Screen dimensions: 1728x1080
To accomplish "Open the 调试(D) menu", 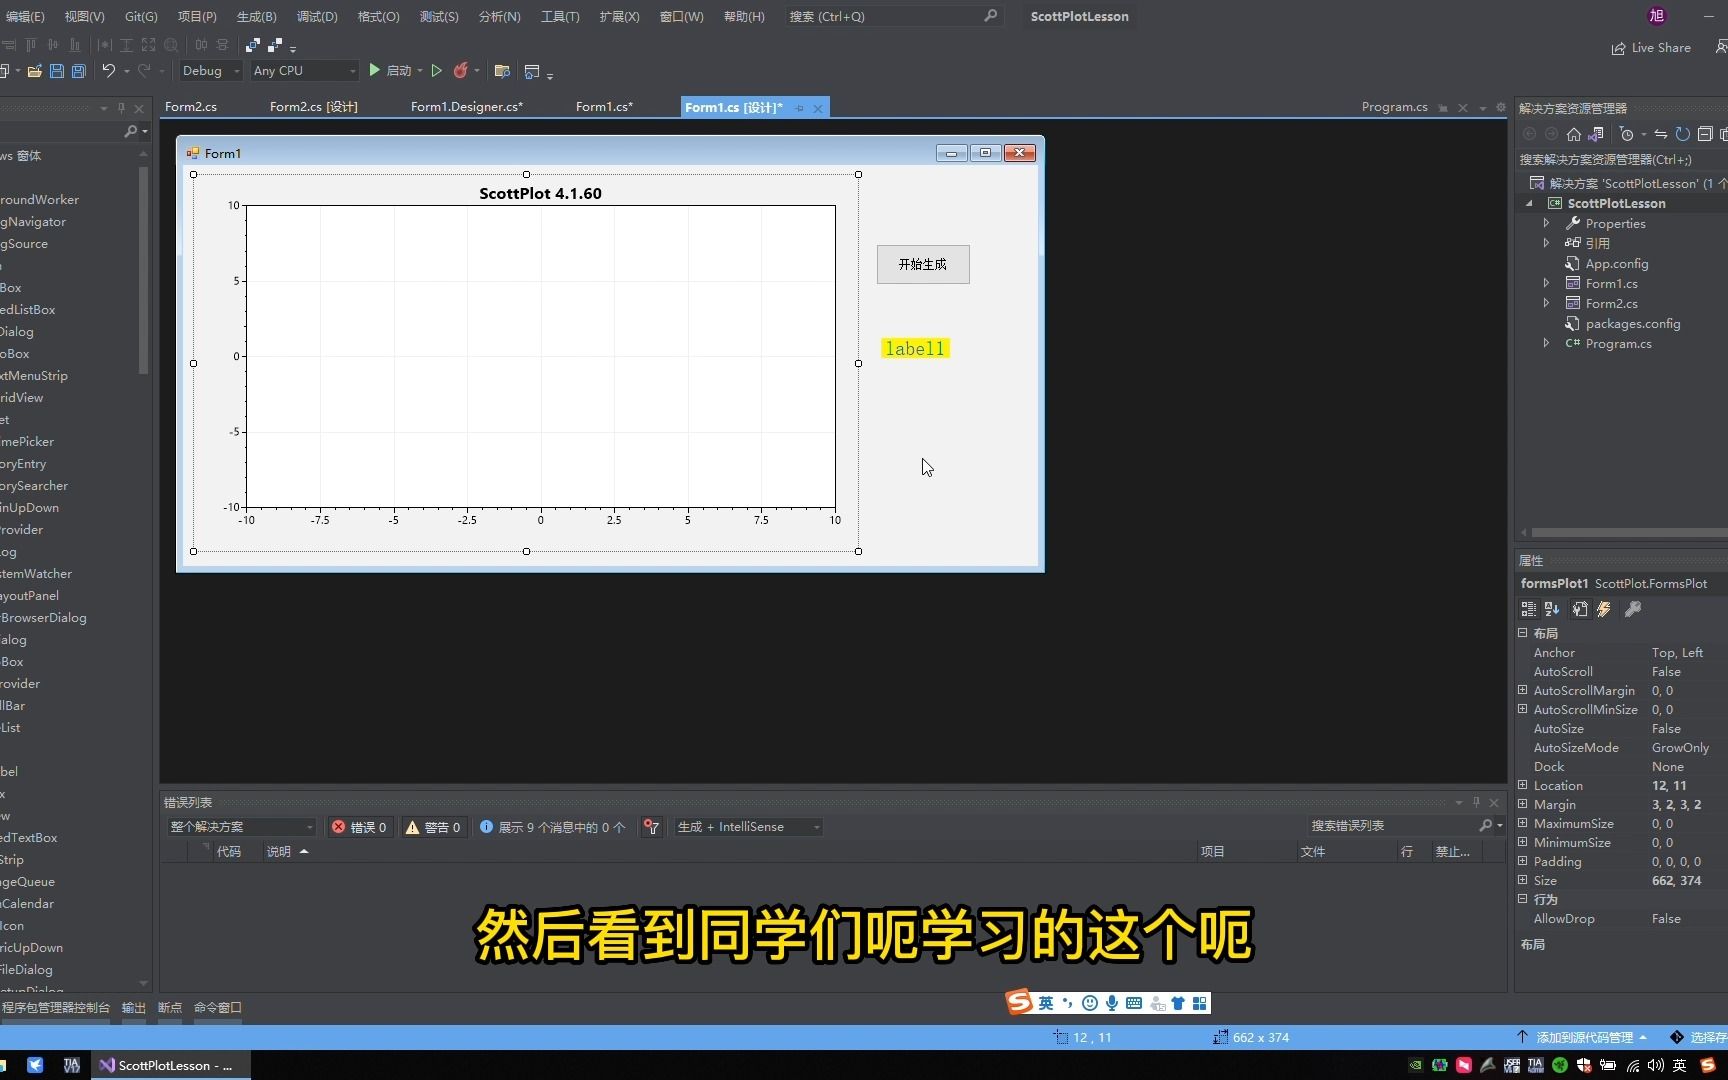I will coord(316,16).
